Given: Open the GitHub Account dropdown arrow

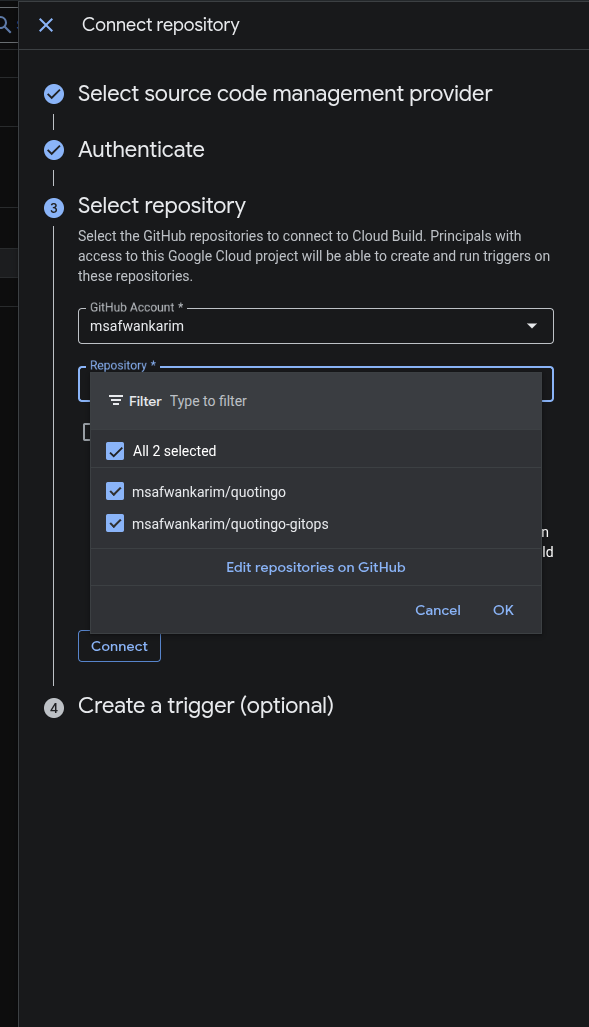Looking at the screenshot, I should [532, 326].
